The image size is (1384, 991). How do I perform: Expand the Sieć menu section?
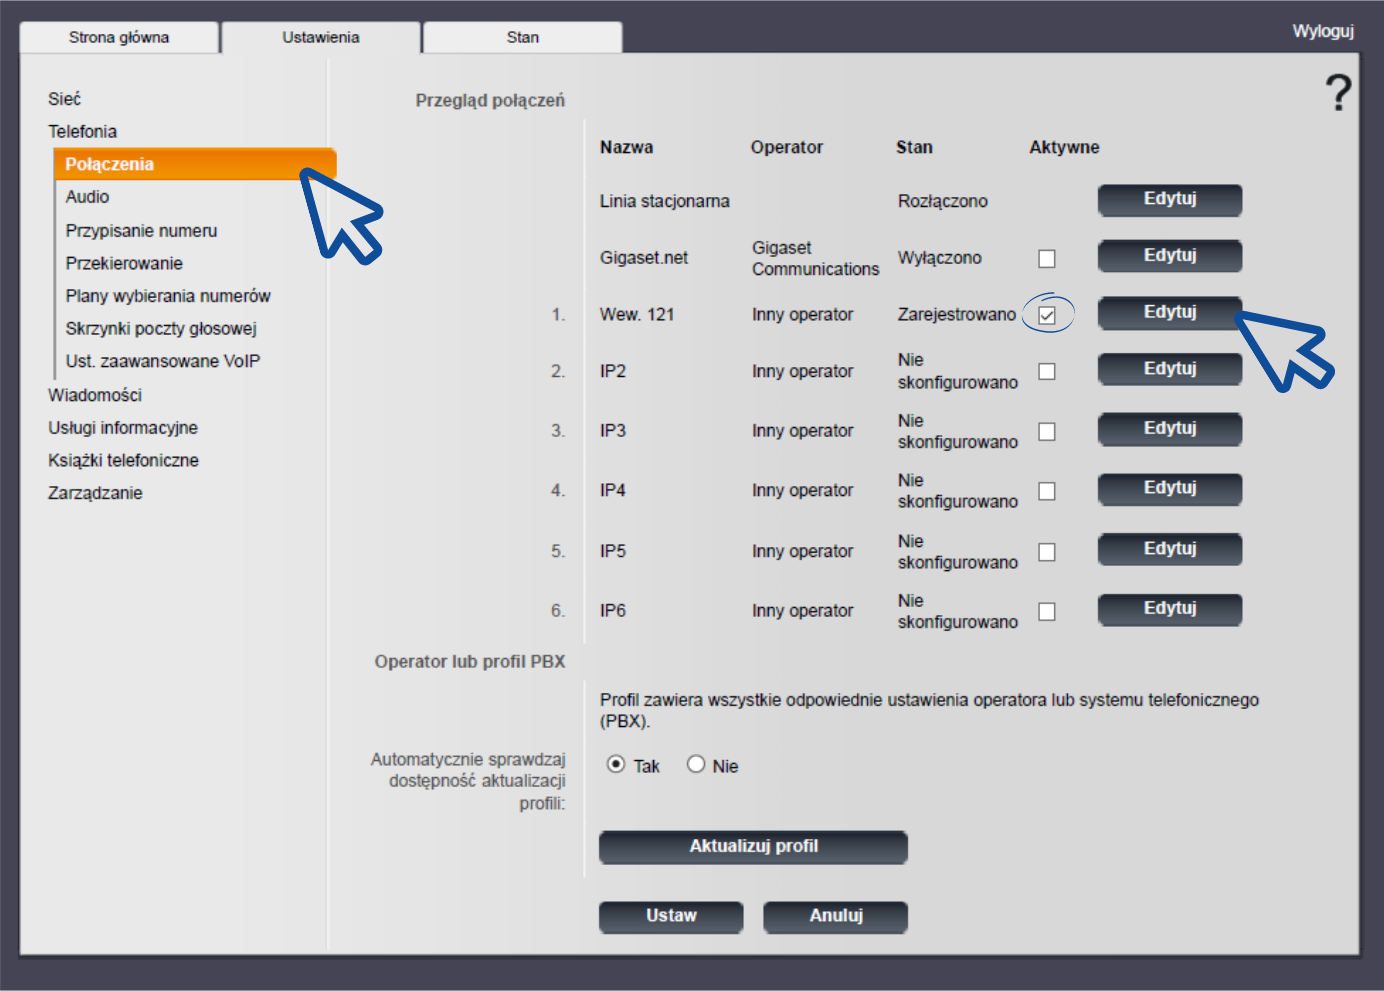point(64,99)
